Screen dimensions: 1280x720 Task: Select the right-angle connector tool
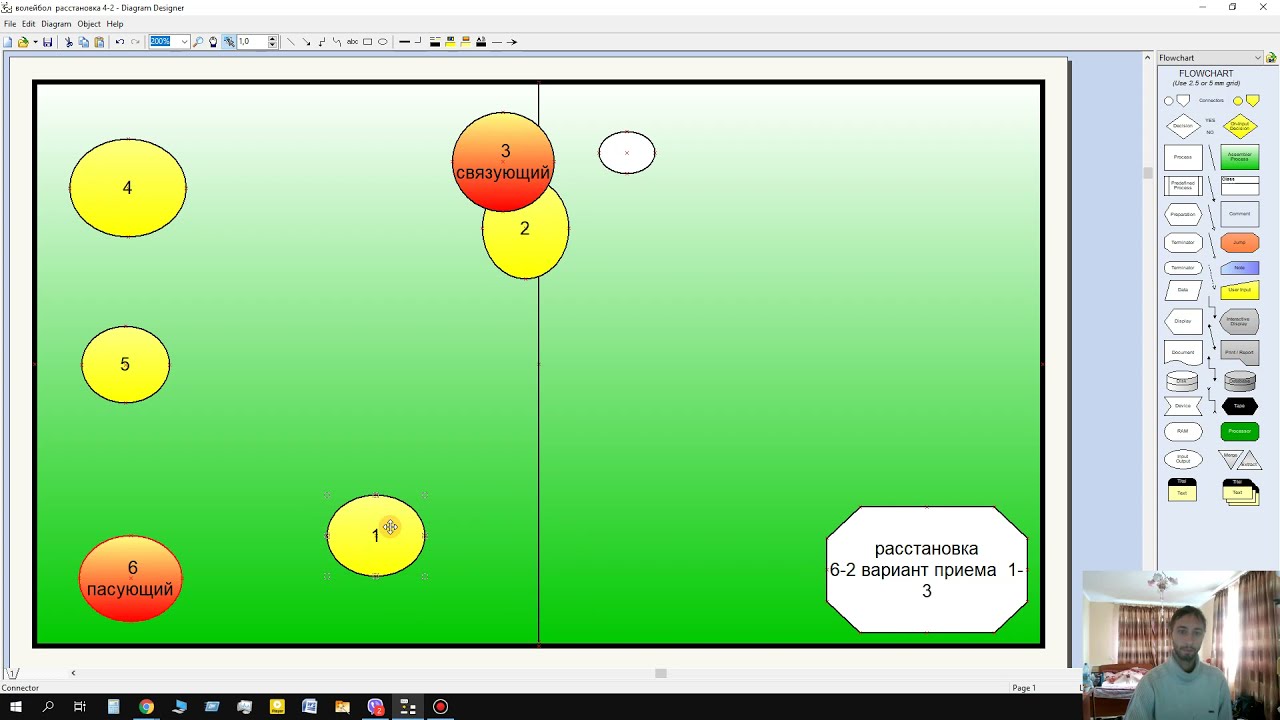(321, 42)
